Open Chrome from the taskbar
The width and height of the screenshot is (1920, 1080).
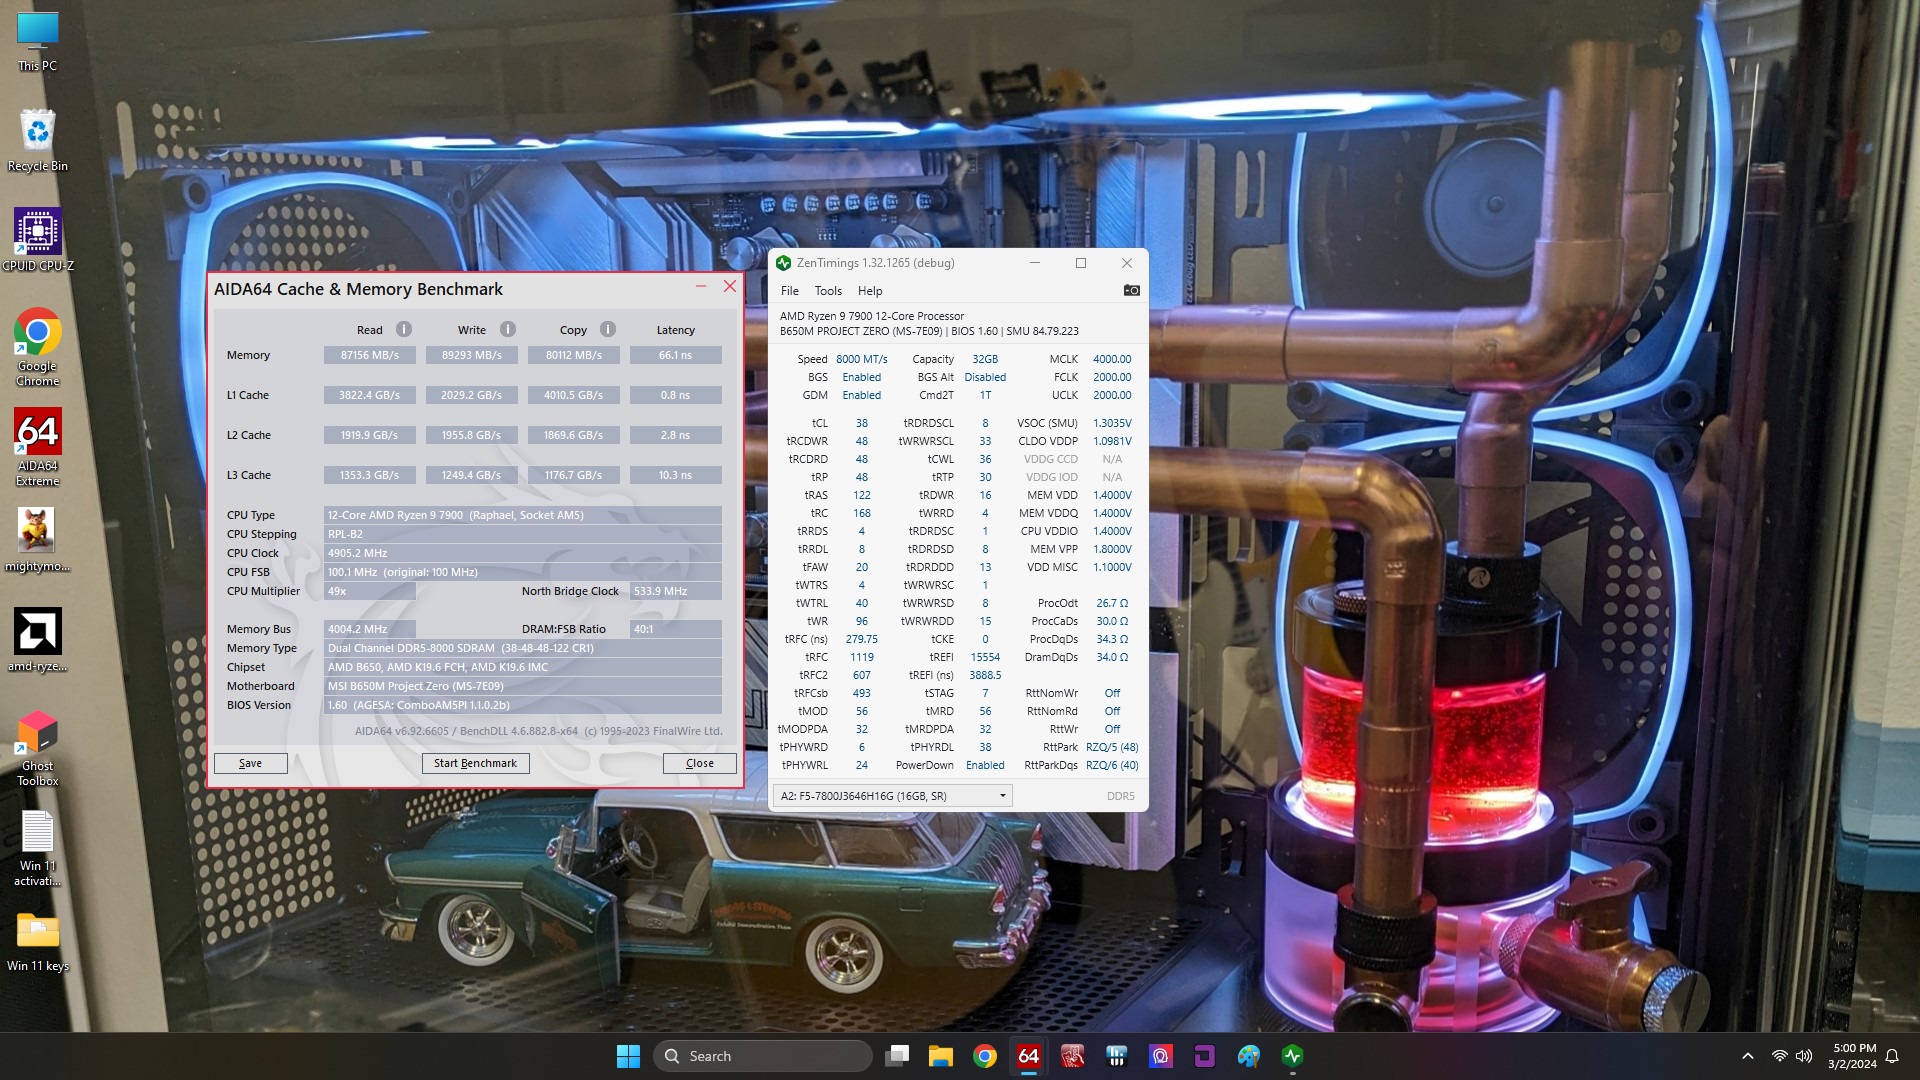pyautogui.click(x=985, y=1056)
